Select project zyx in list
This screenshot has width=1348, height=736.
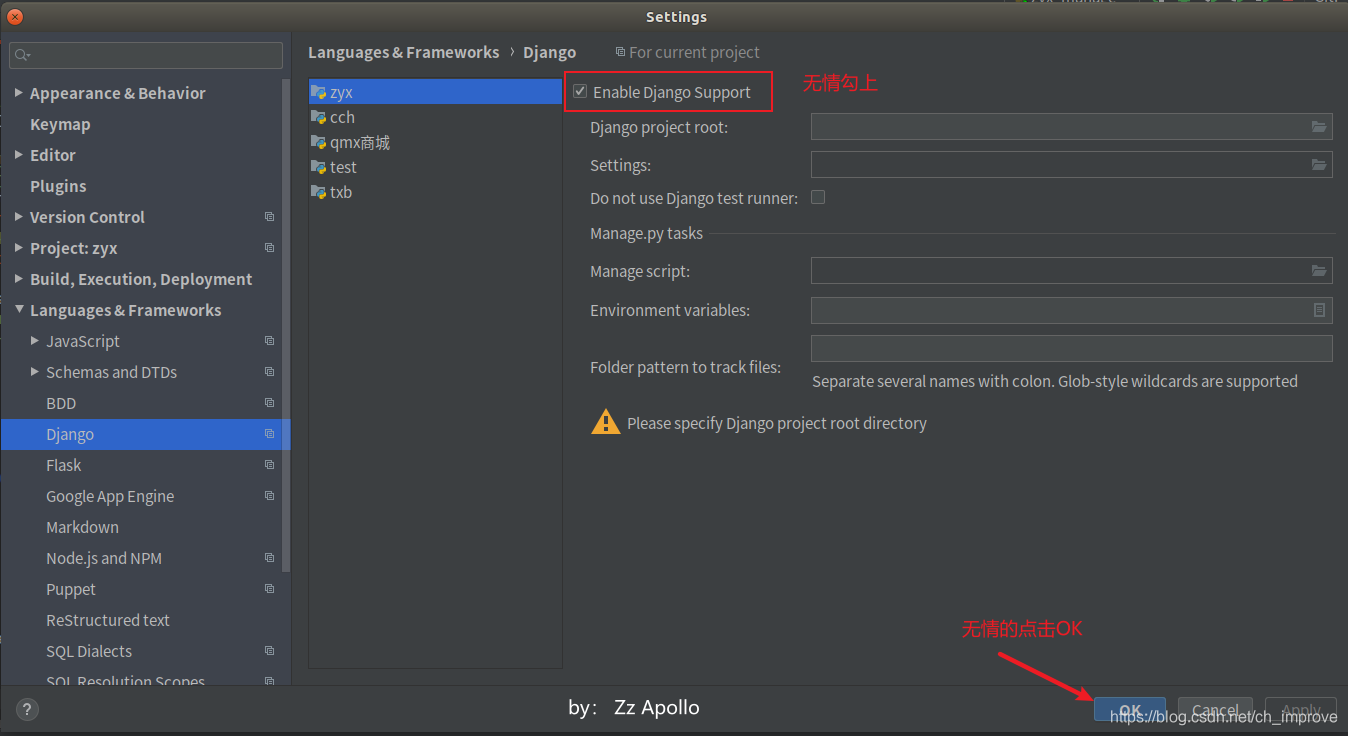(x=436, y=92)
